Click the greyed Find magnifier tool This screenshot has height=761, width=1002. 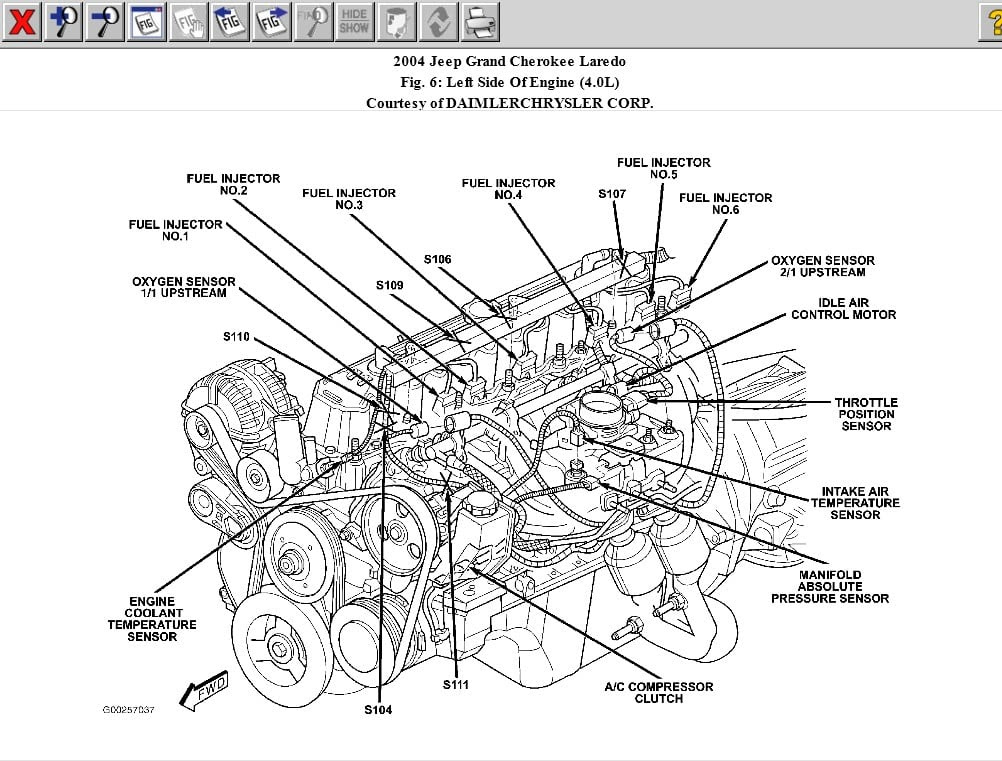[x=313, y=22]
